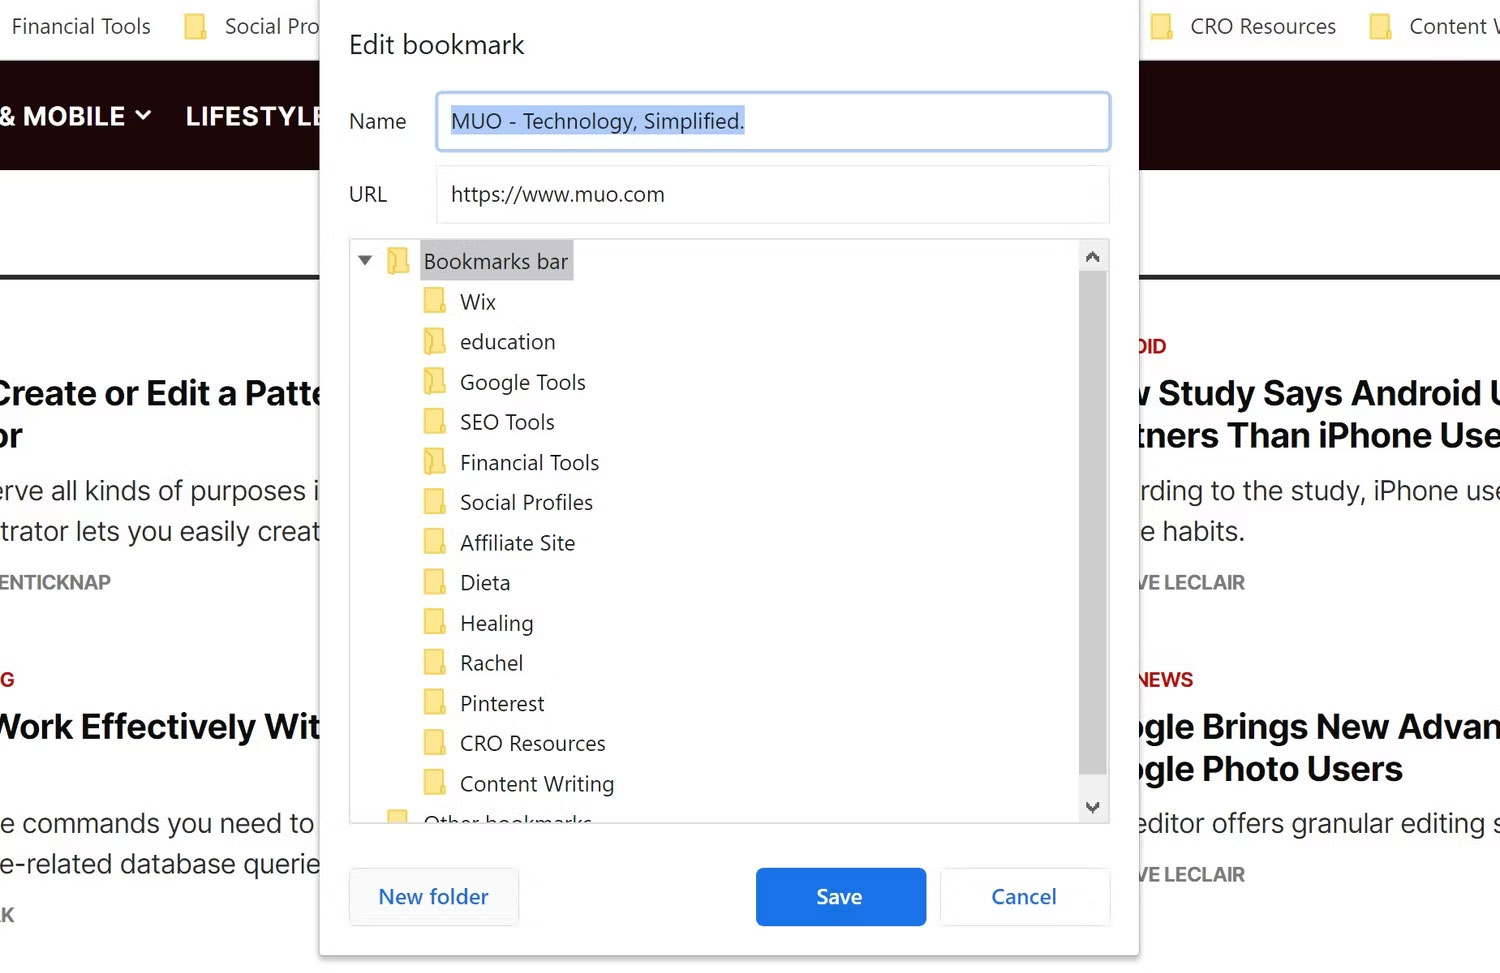Image resolution: width=1500 pixels, height=973 pixels.
Task: Open the Android study article headline
Action: pos(1320,414)
